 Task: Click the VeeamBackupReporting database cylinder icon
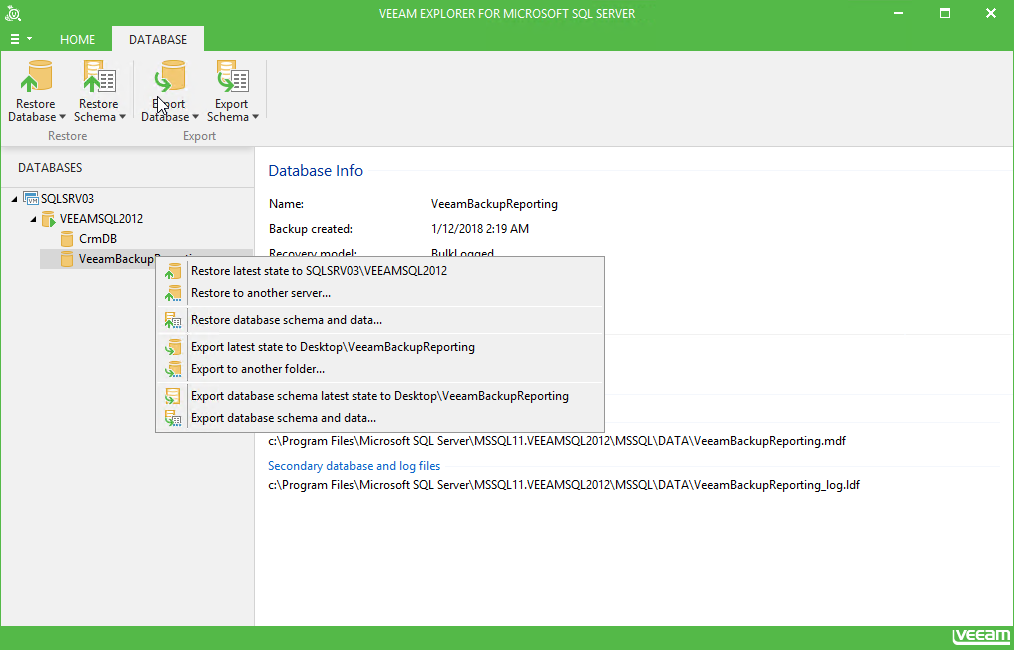point(67,259)
